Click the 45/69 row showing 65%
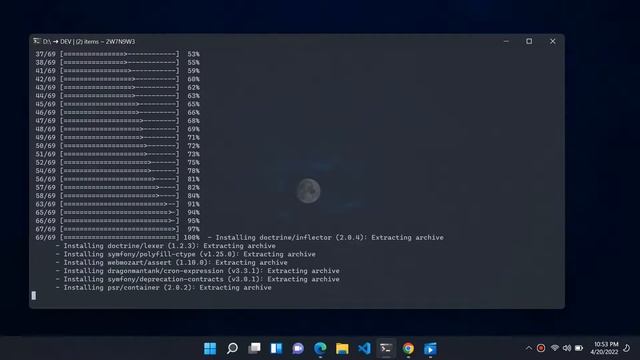 118,104
